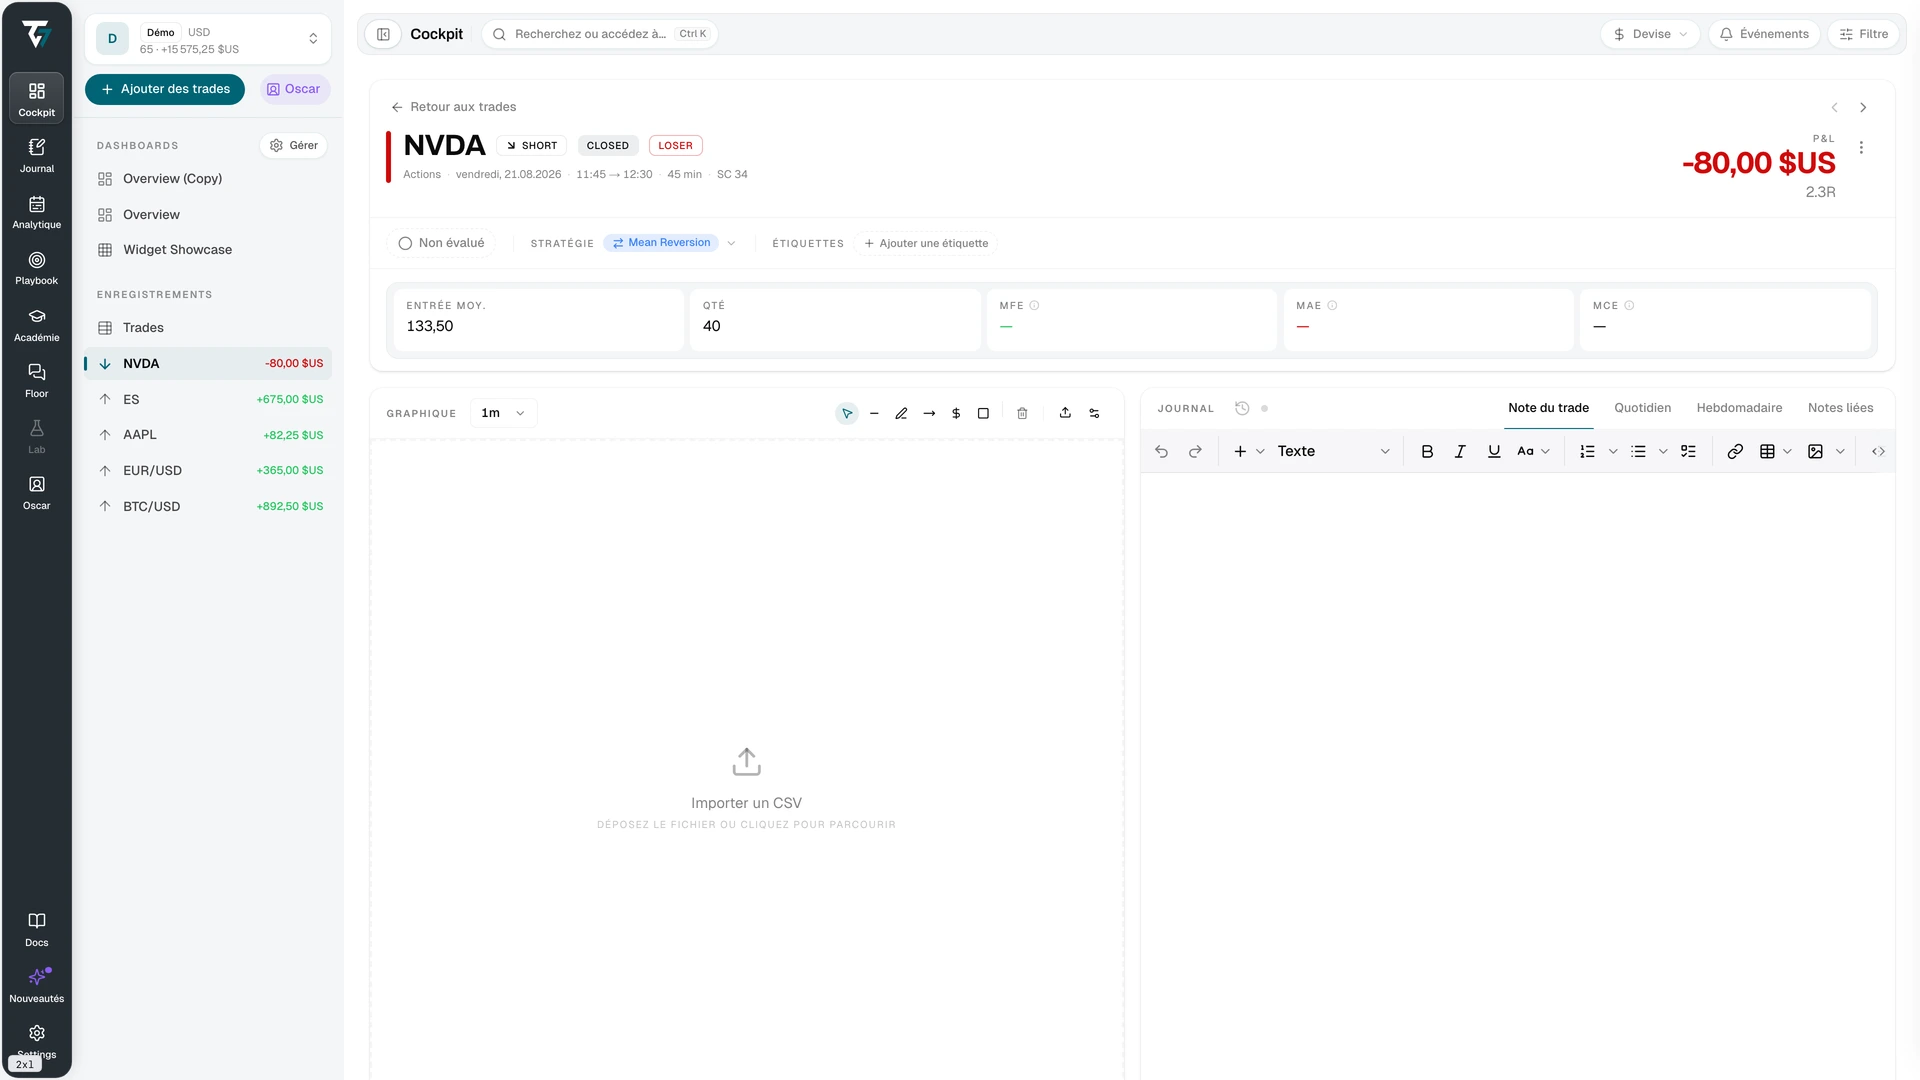Switch to the Quotidien tab
Screen dimensions: 1920x1080
click(1642, 408)
